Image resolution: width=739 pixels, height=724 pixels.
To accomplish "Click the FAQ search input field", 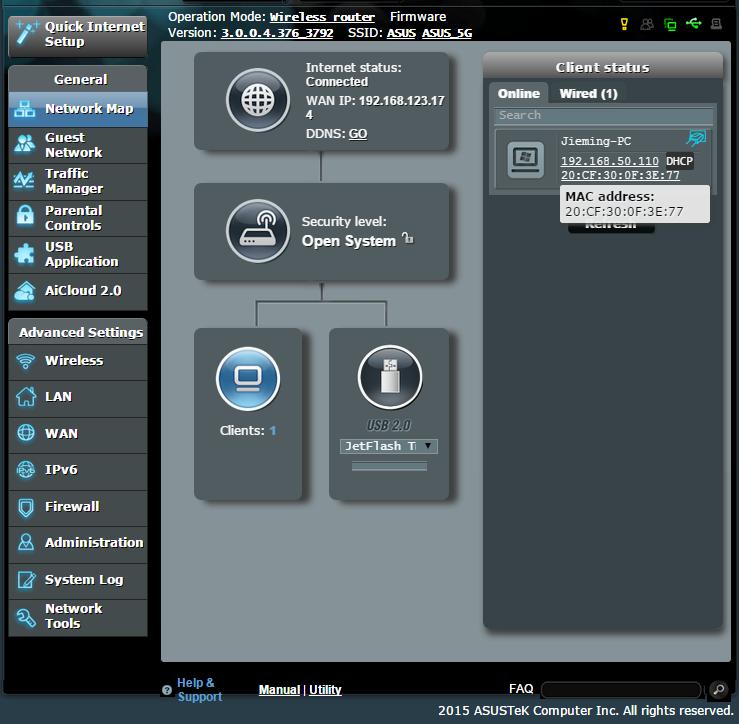I will click(x=621, y=690).
